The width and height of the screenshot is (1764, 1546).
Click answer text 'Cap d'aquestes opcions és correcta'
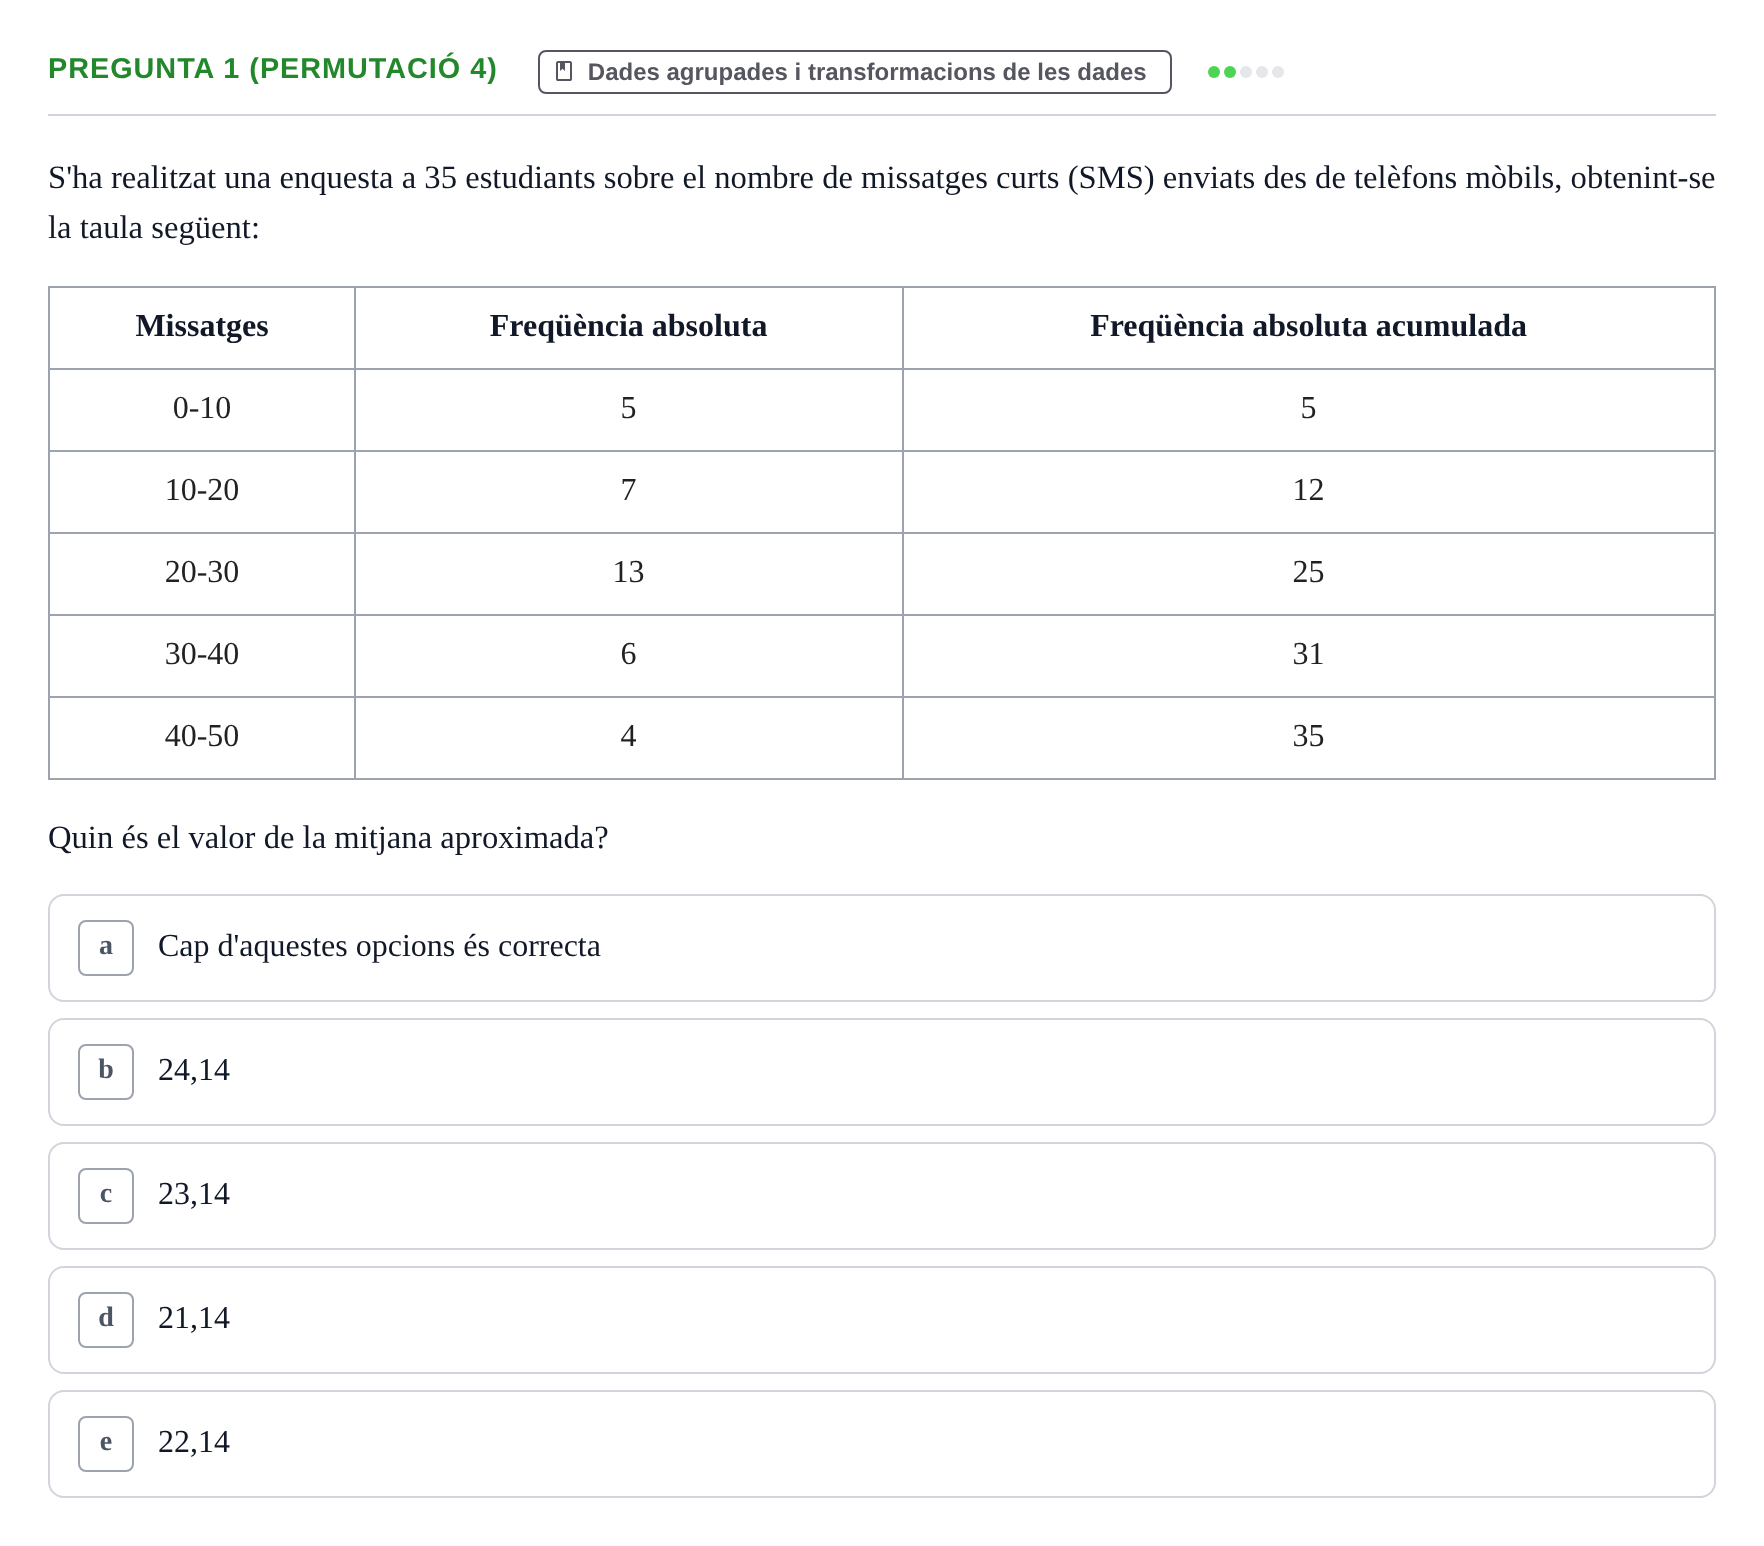click(379, 946)
